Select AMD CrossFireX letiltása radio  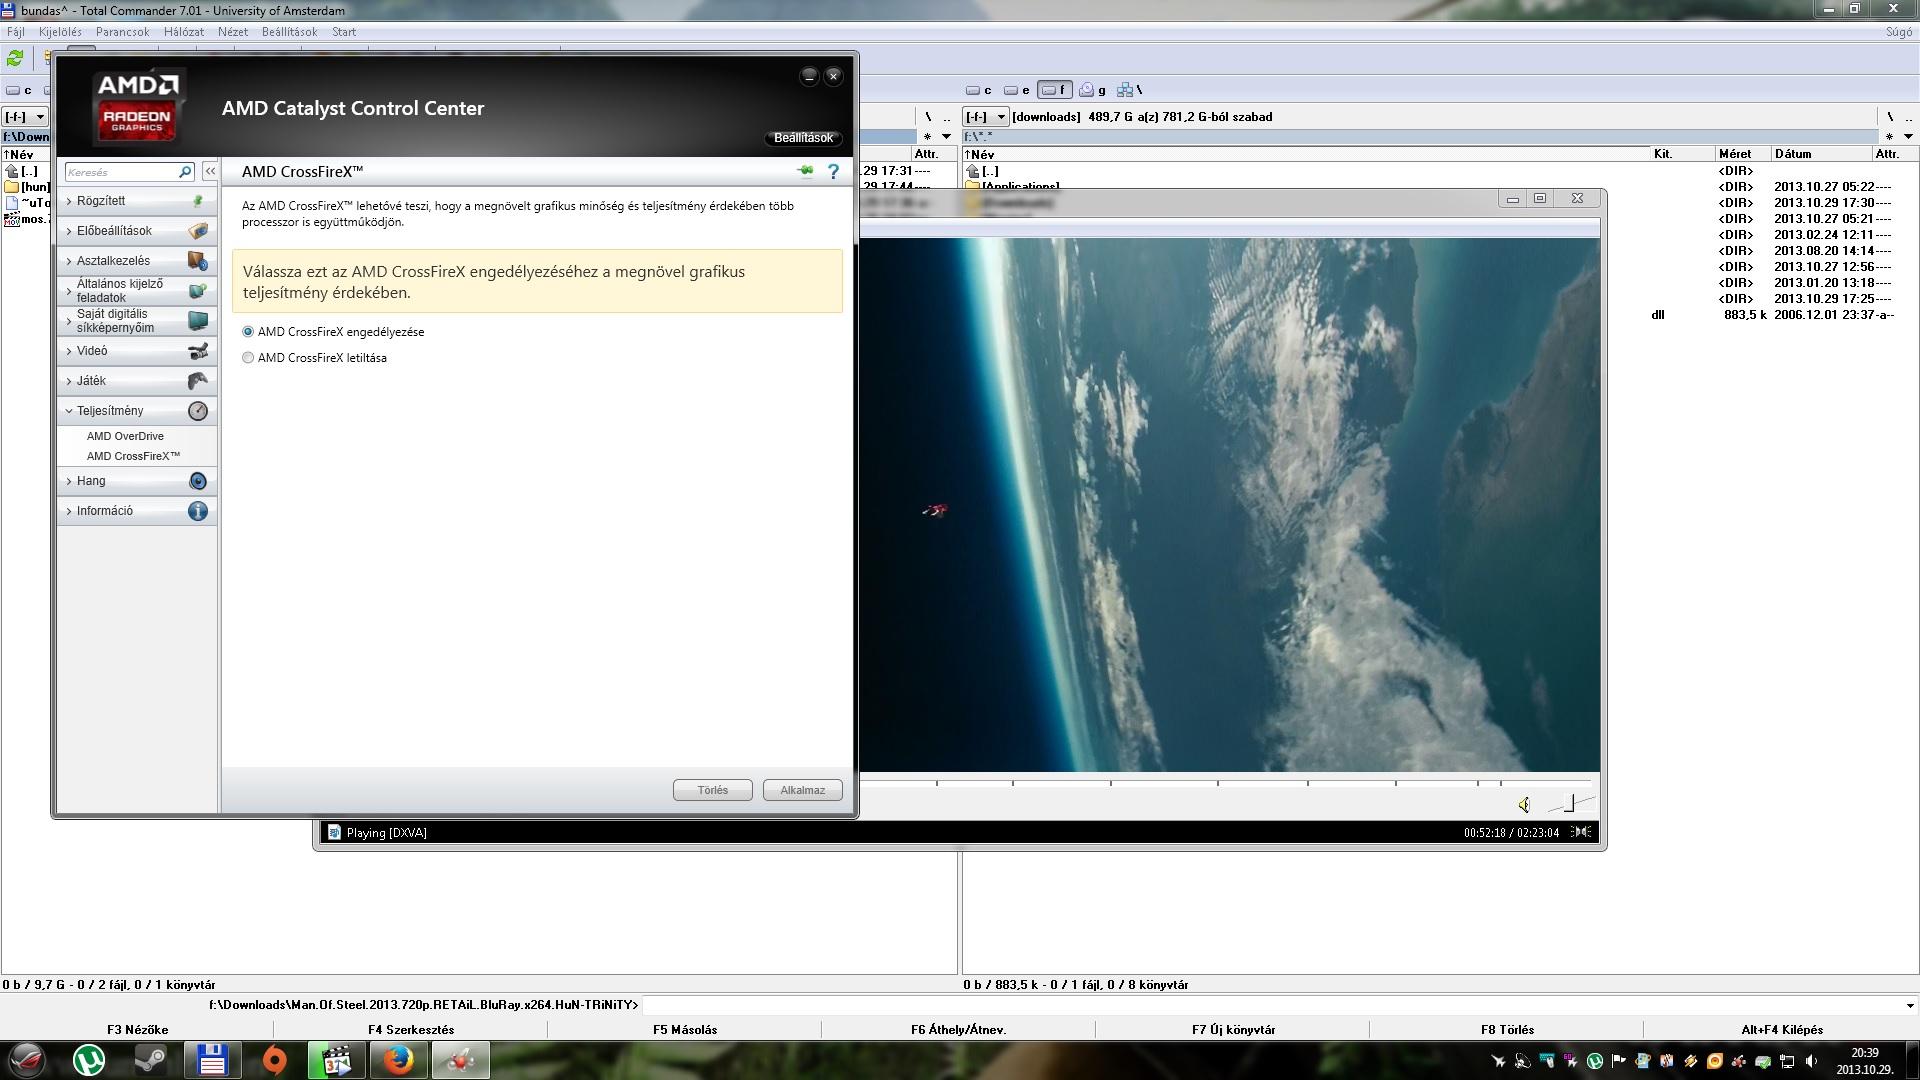point(248,358)
